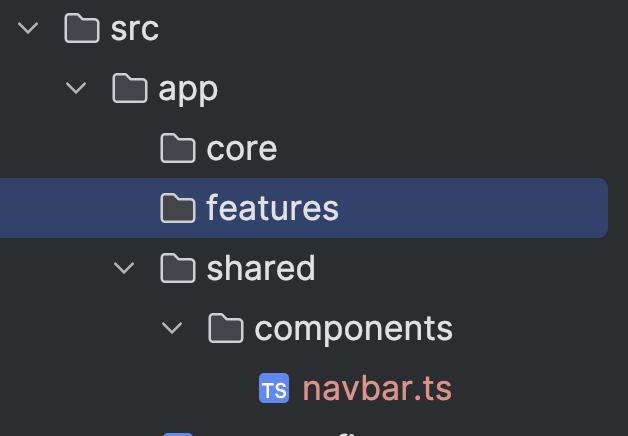This screenshot has height=436, width=628.
Task: Click the components folder icon
Action: [x=226, y=328]
